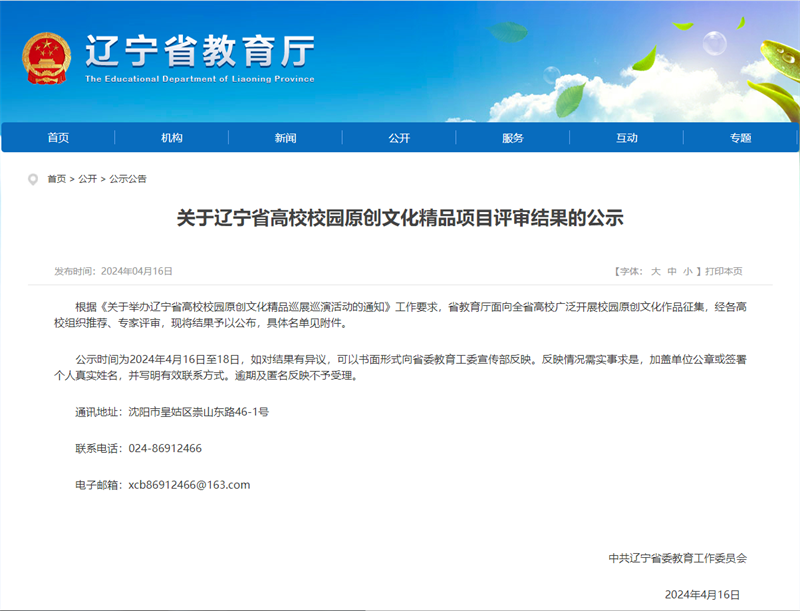Click the location pin breadcrumb icon
This screenshot has width=800, height=611.
click(33, 180)
